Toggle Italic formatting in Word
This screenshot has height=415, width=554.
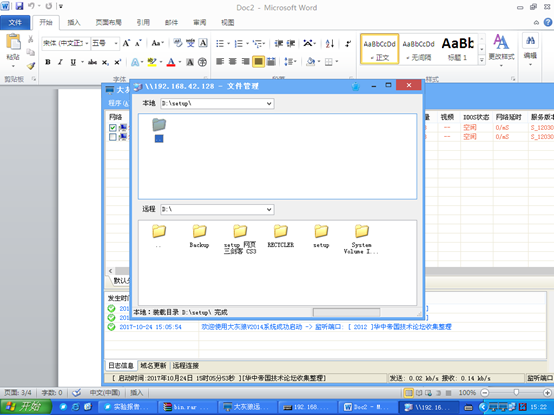click(x=60, y=62)
